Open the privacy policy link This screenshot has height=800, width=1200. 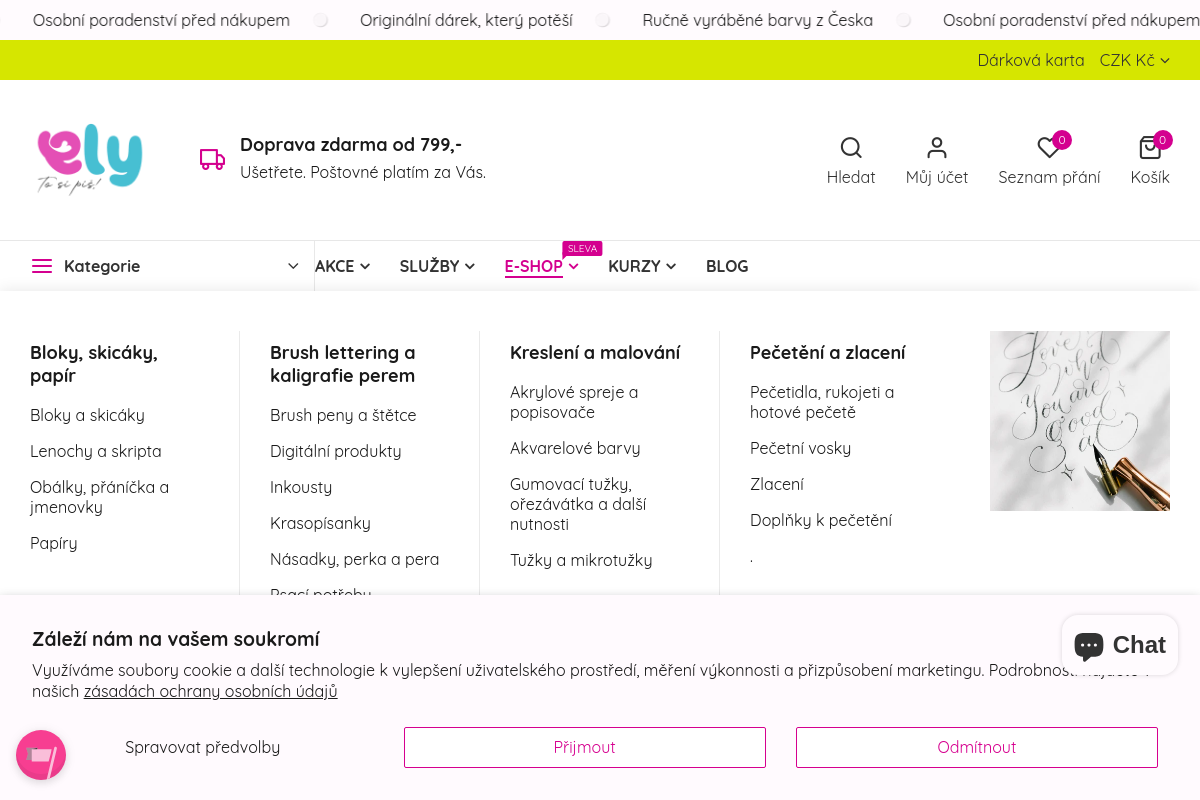(x=210, y=691)
